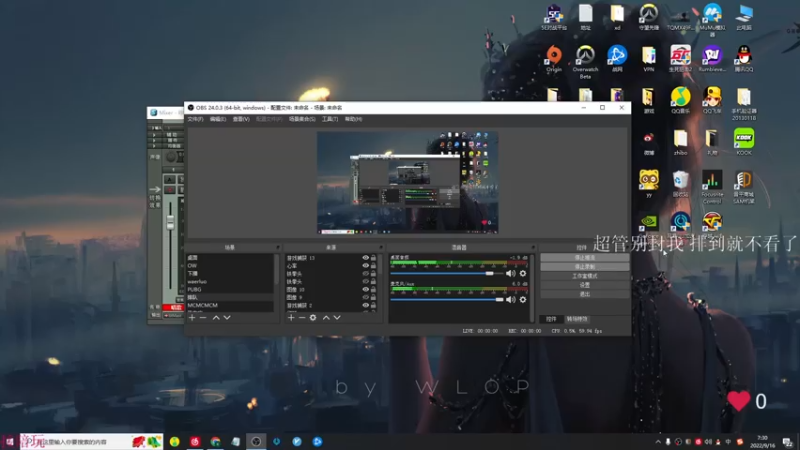Click the scenes list scrollbar
Image resolution: width=800 pixels, height=450 pixels.
pos(277,270)
